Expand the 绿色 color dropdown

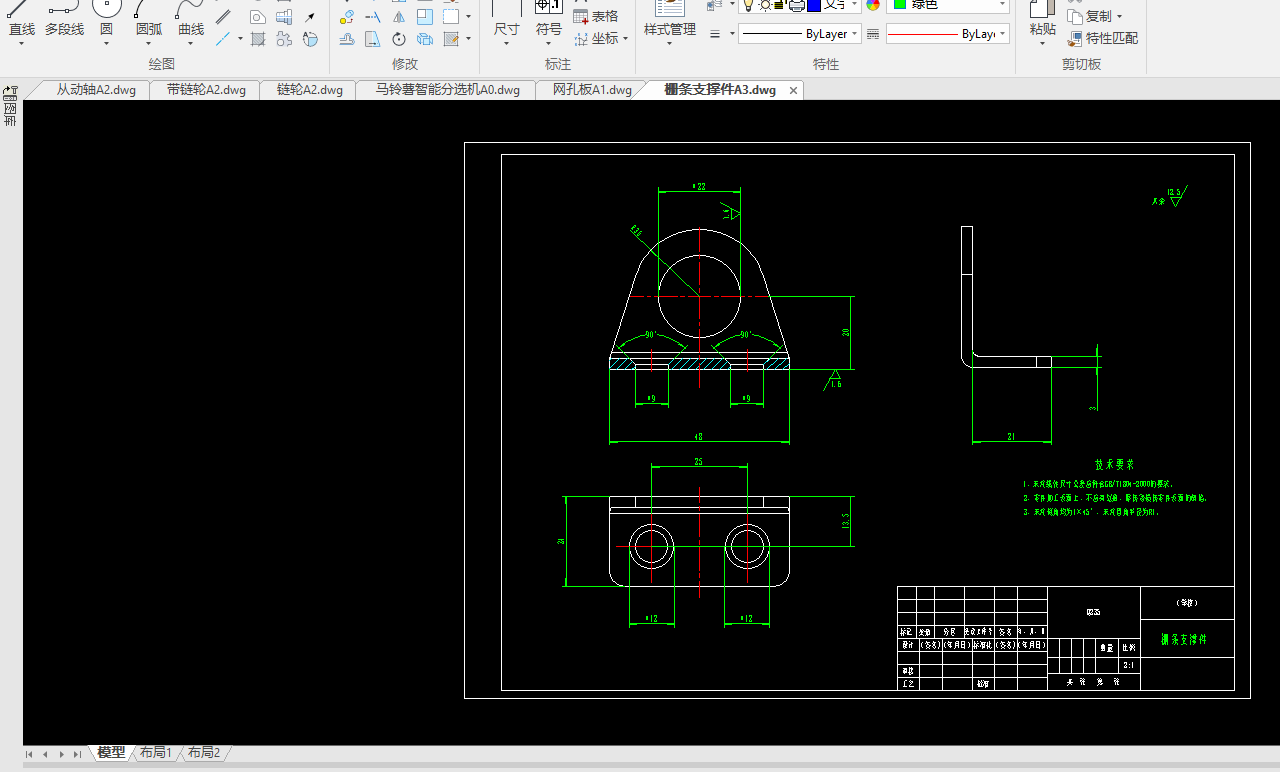tap(1002, 5)
